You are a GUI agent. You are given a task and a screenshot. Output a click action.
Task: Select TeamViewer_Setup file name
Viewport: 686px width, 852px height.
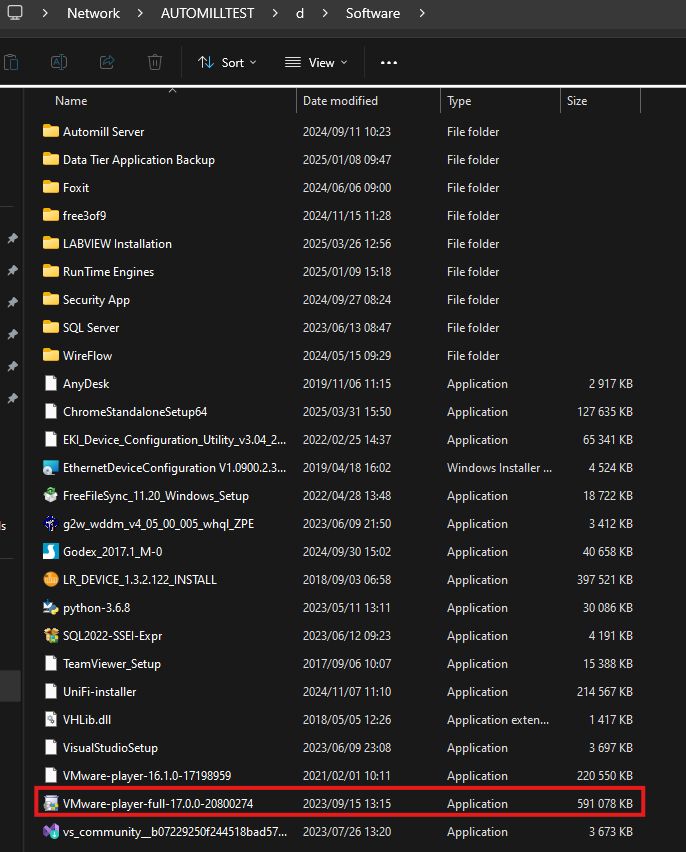[x=112, y=664]
